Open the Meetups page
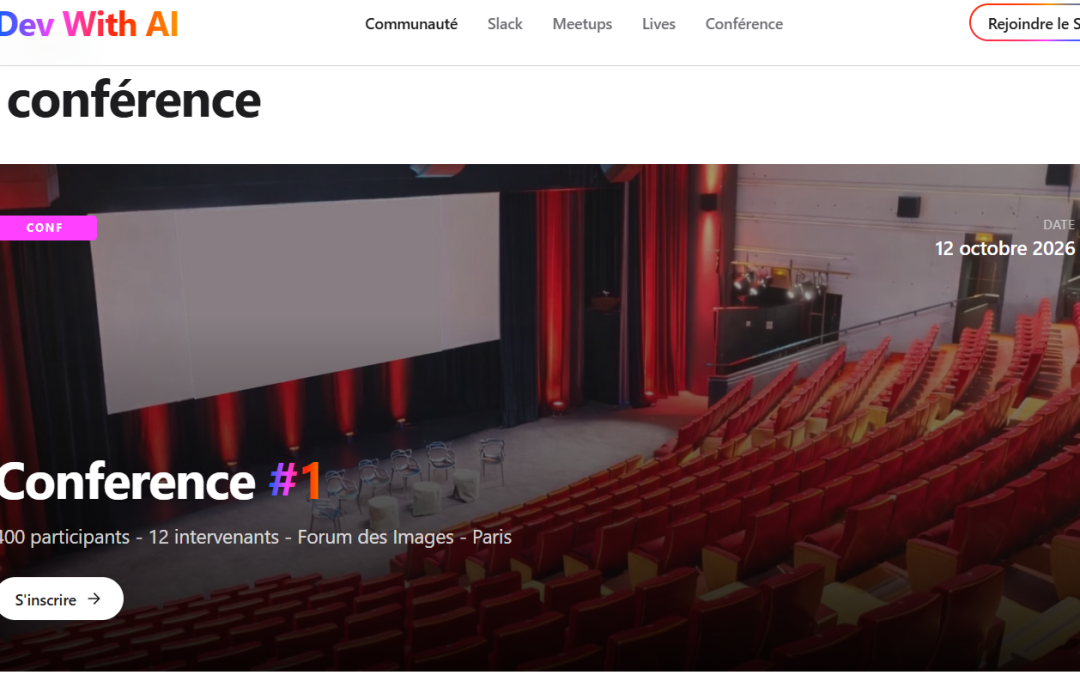This screenshot has width=1080, height=675. [582, 24]
